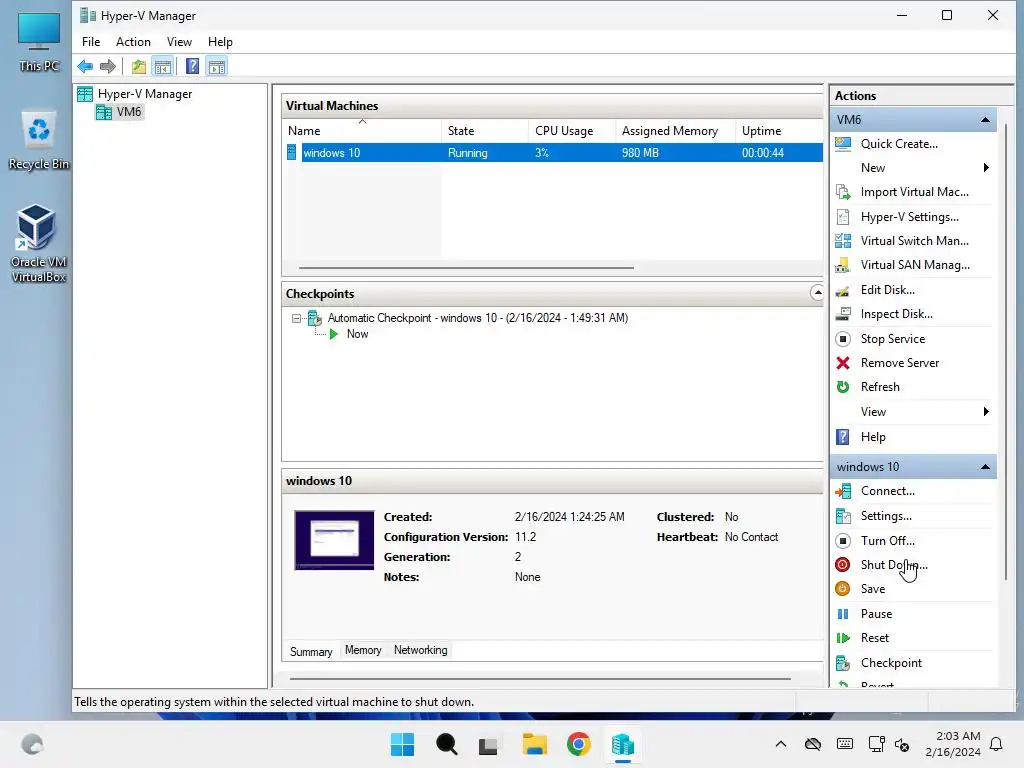Click the Virtual Switch Manager icon

843,241
